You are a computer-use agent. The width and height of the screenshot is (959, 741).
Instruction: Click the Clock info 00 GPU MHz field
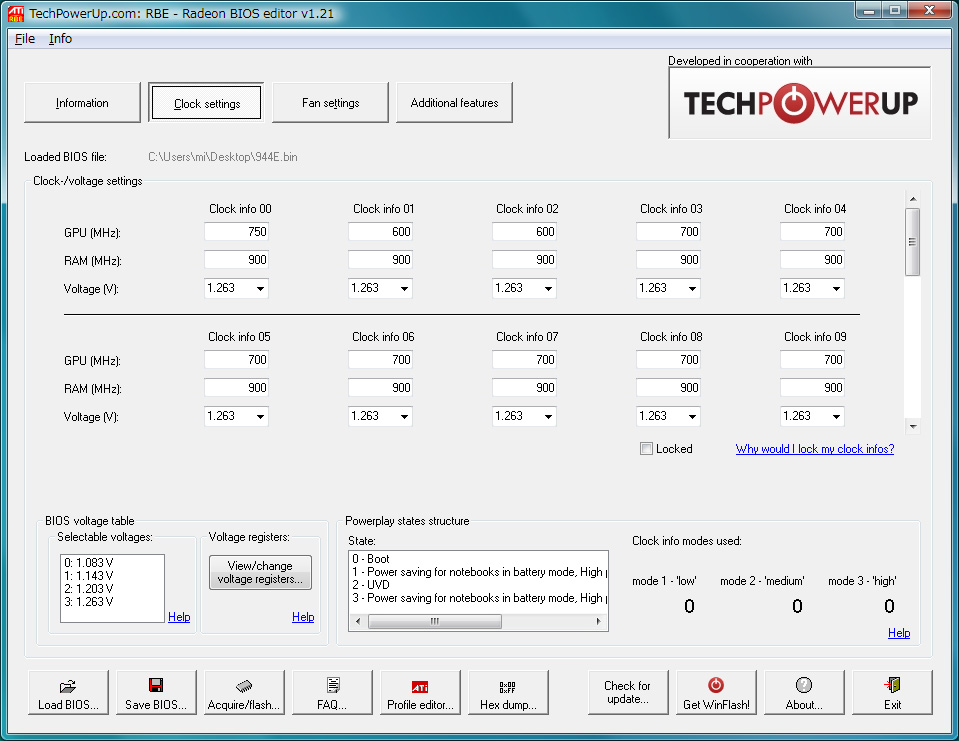(237, 232)
